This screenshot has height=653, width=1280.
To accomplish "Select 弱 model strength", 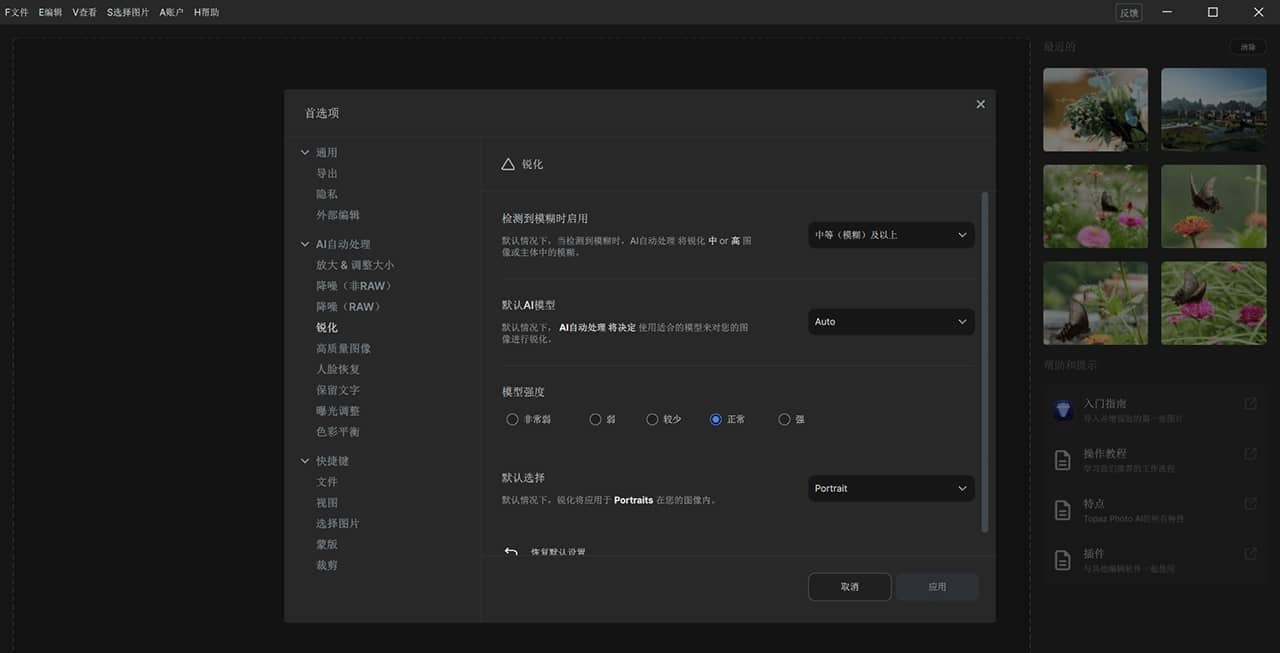I will click(x=595, y=419).
